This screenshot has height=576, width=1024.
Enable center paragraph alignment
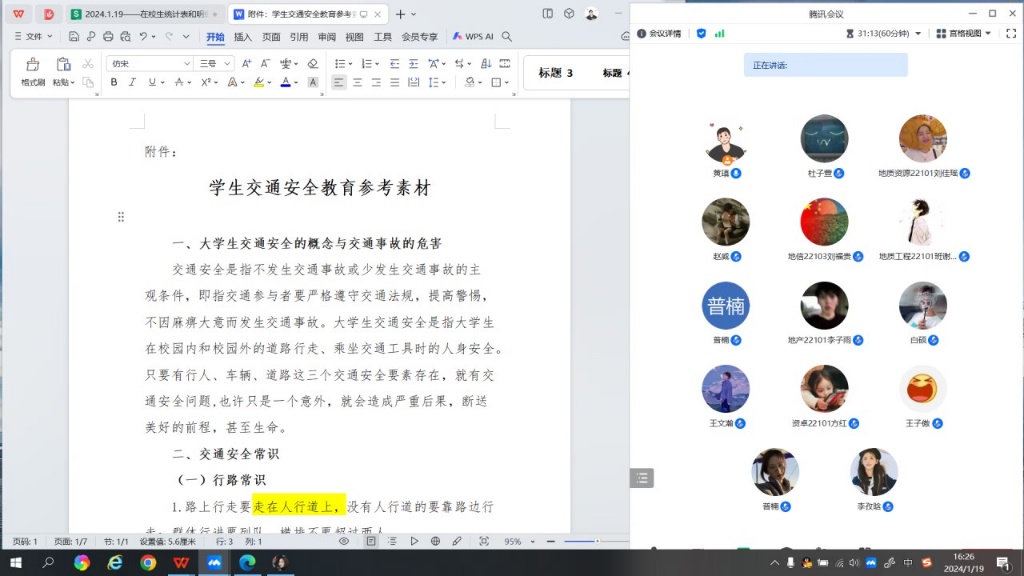tap(357, 82)
